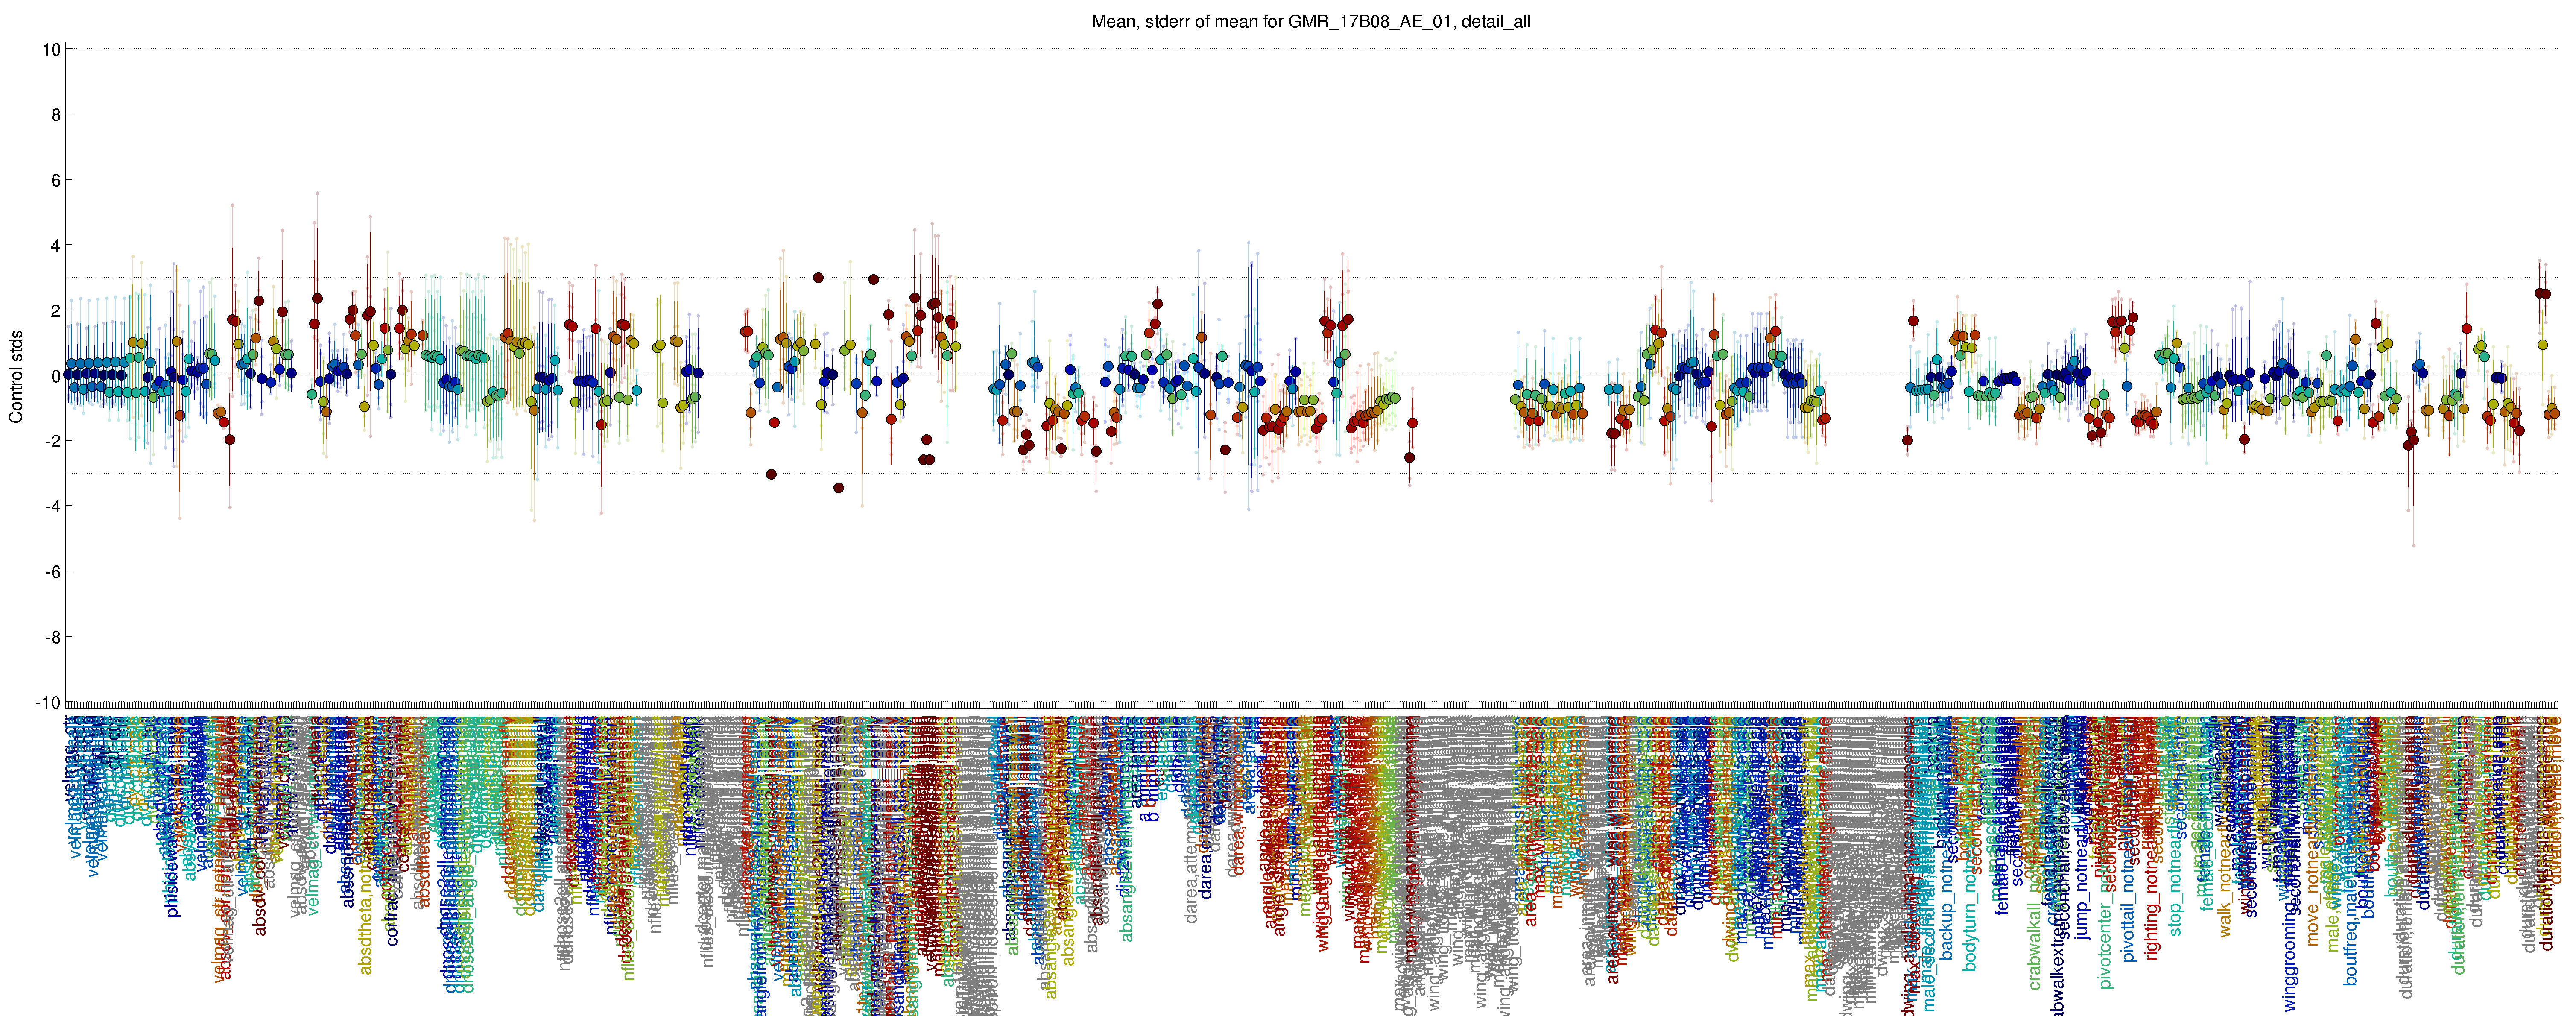Click the y-axis tick label 4
The height and width of the screenshot is (1016, 2576).
click(x=55, y=246)
